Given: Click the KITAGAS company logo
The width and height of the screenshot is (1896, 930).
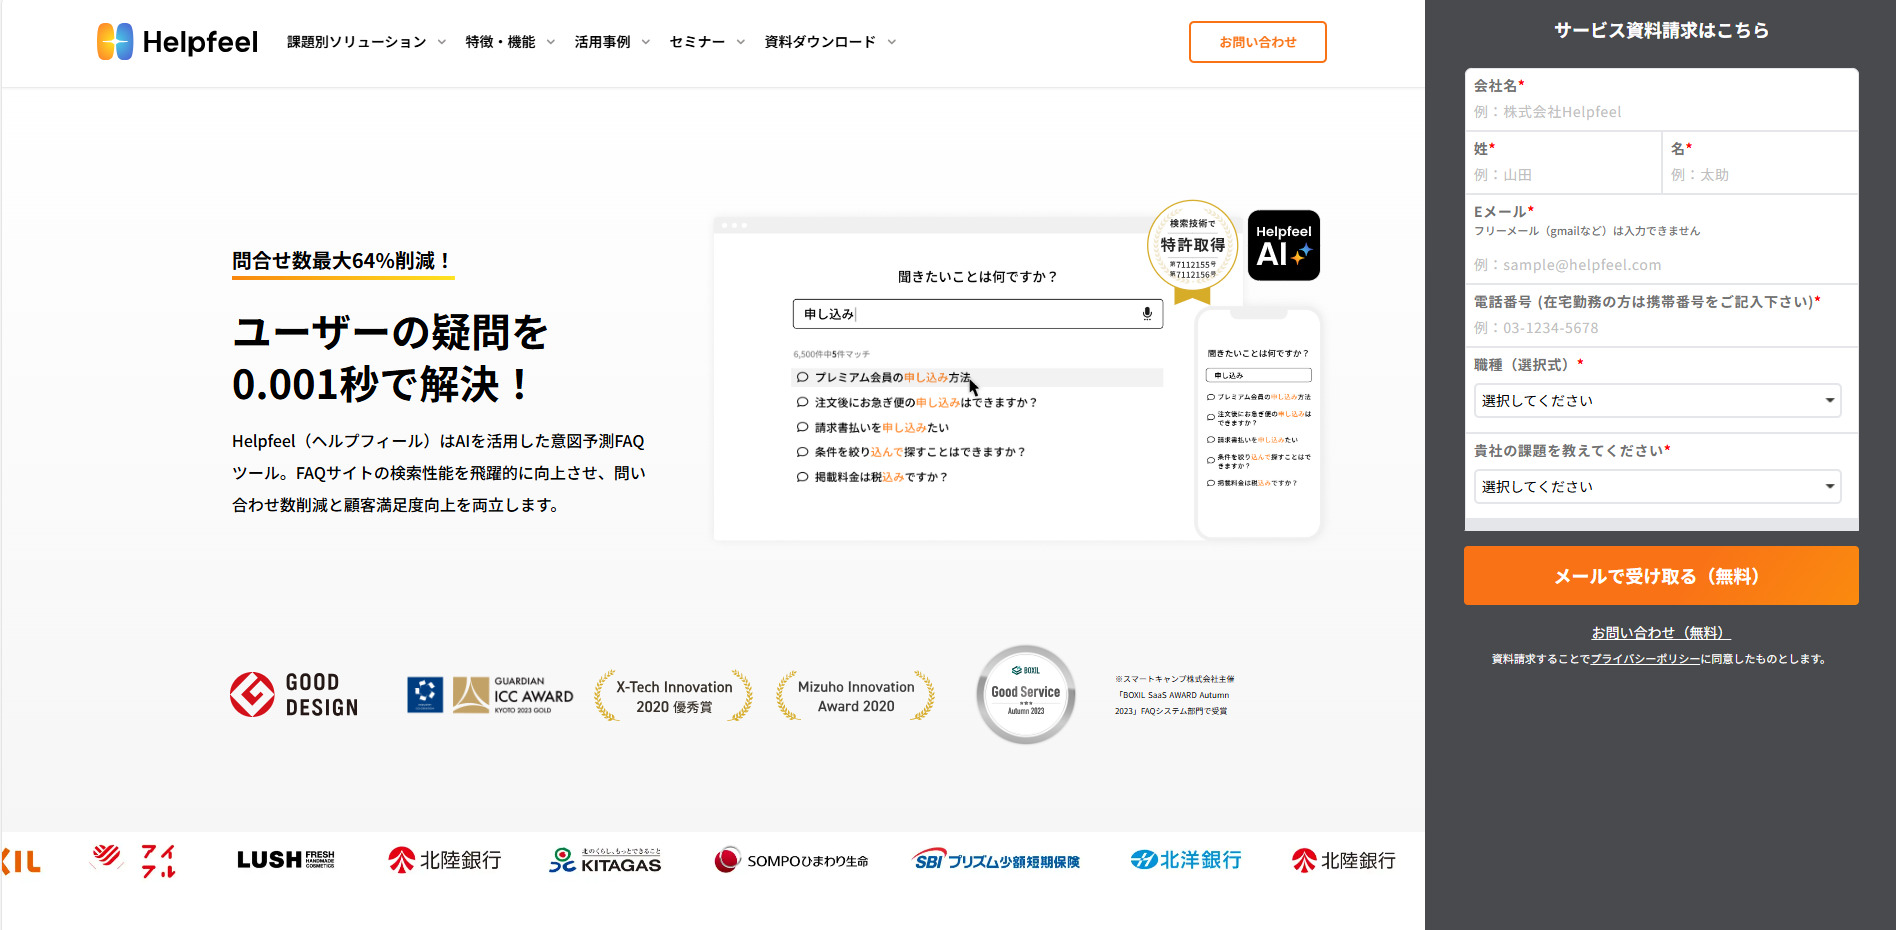Looking at the screenshot, I should 605,860.
